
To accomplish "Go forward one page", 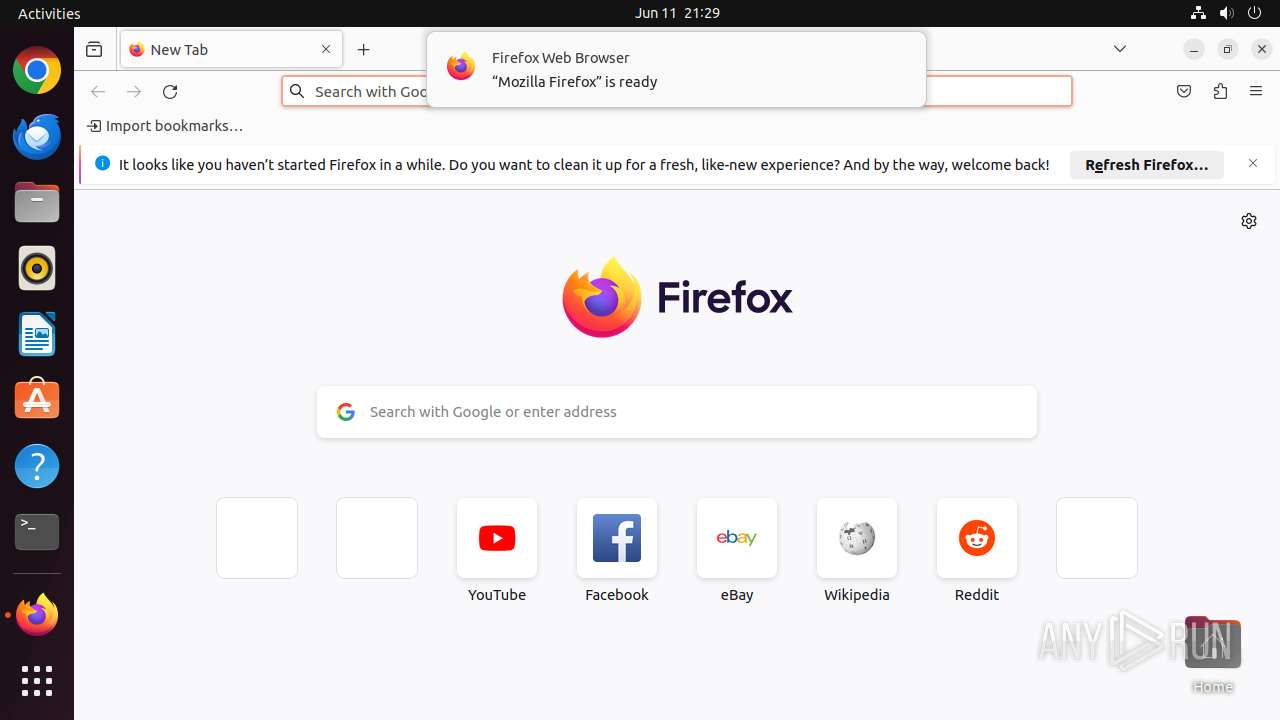I will (134, 91).
